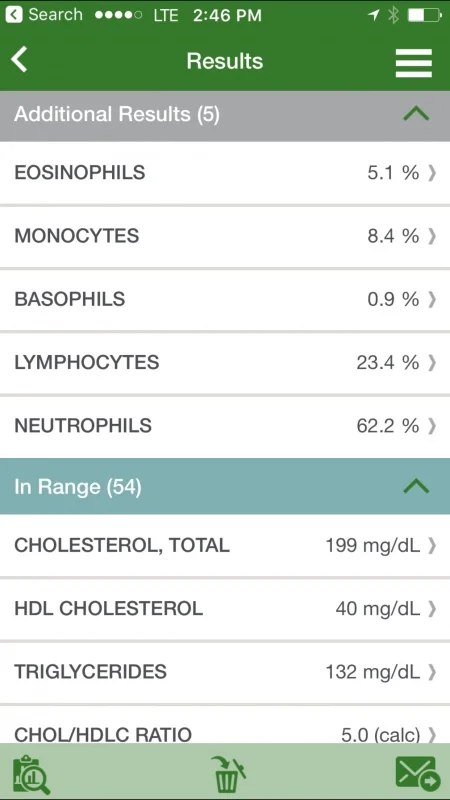Screen dimensions: 450x800
Task: Open HDL CHOLESTEROL 40 mg/dL row
Action: 225,609
